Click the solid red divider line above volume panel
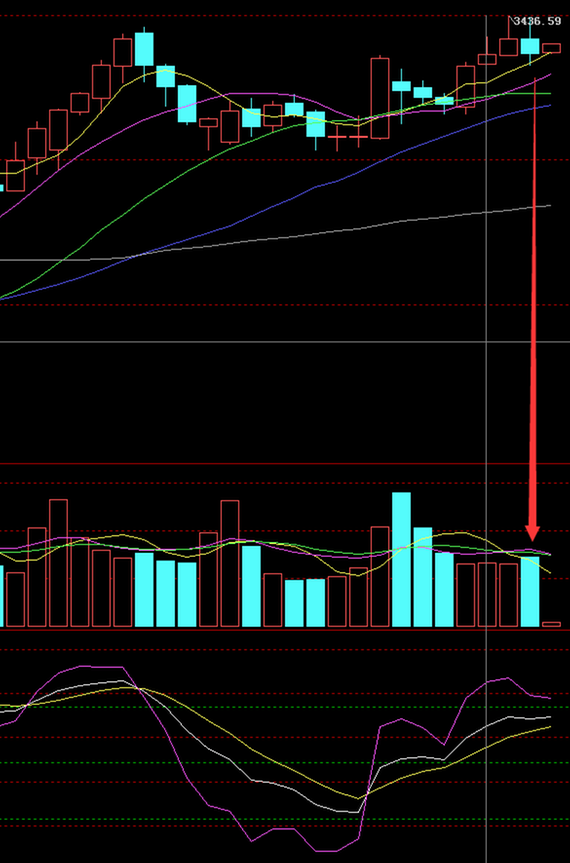Screen dimensions: 570x863 pyautogui.click(x=285, y=463)
